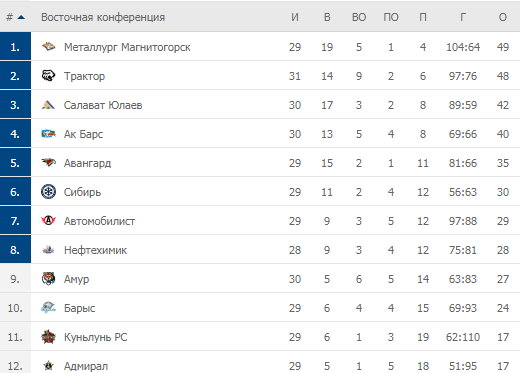This screenshot has width=520, height=373.
Task: Sort standings by В wins column
Action: (327, 17)
